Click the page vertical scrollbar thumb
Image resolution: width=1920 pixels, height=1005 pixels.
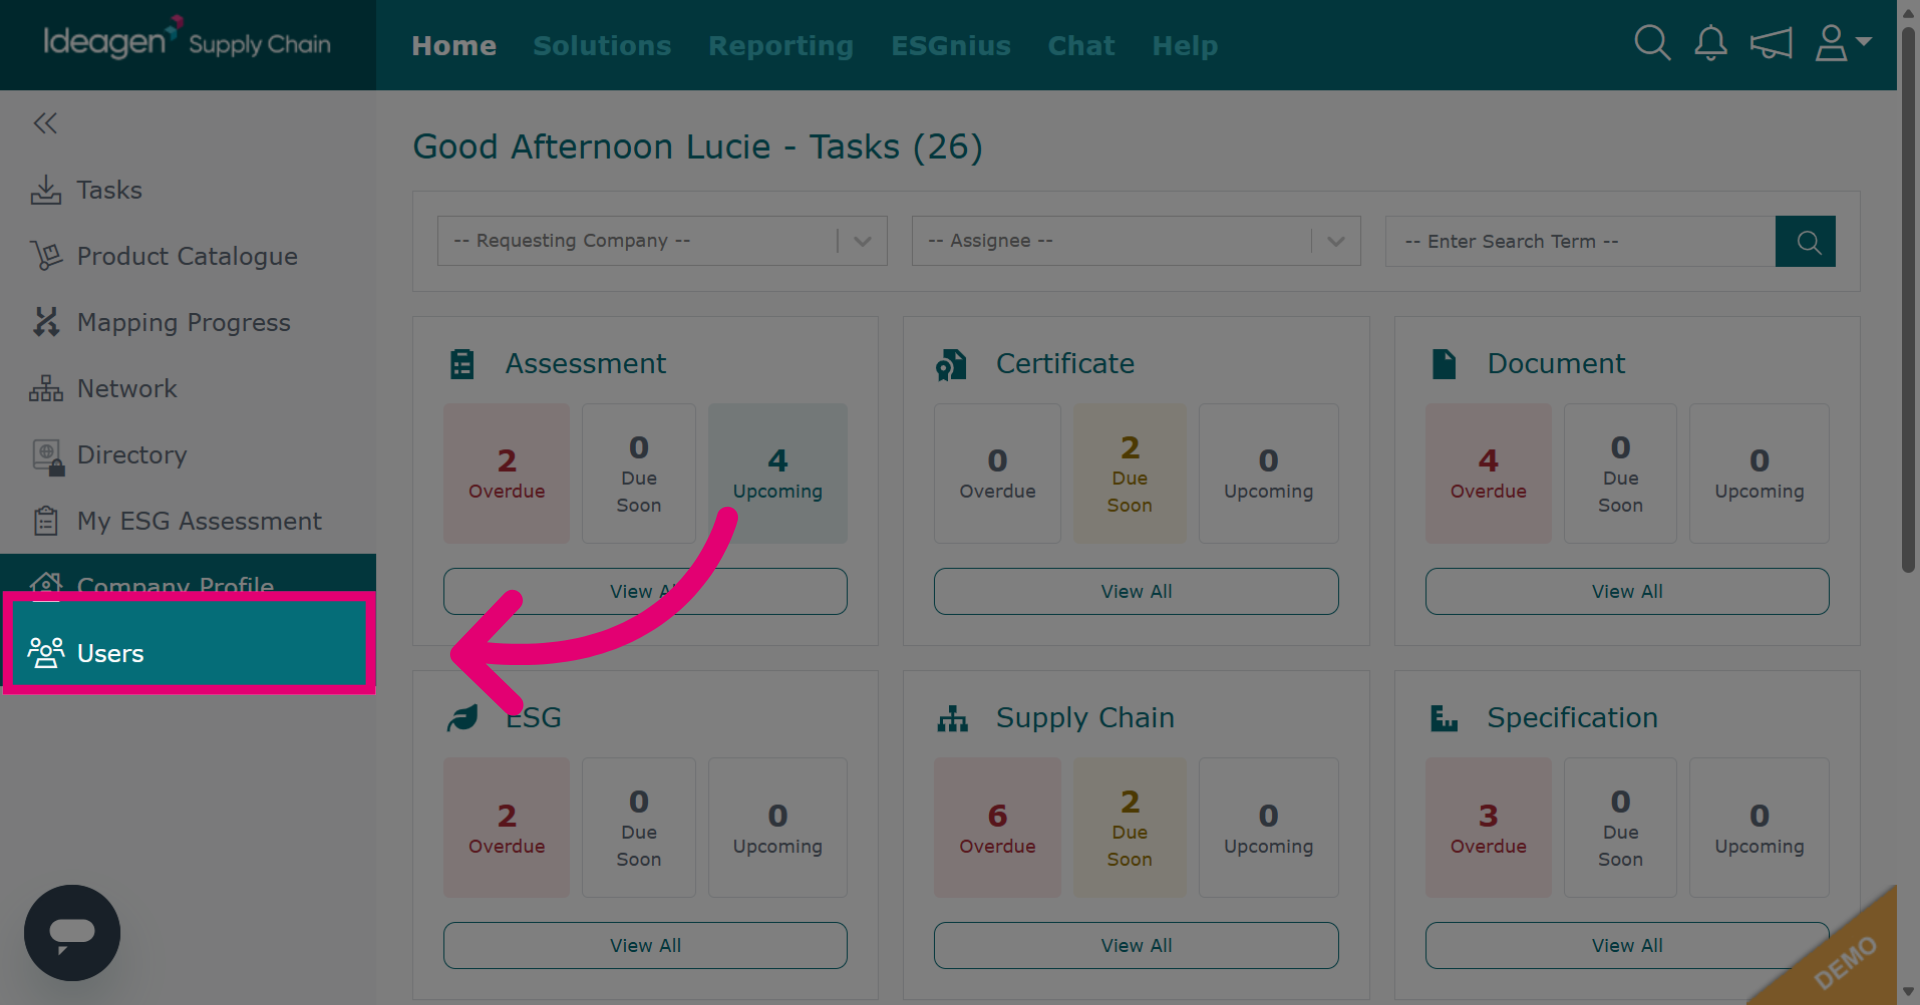point(1908,300)
